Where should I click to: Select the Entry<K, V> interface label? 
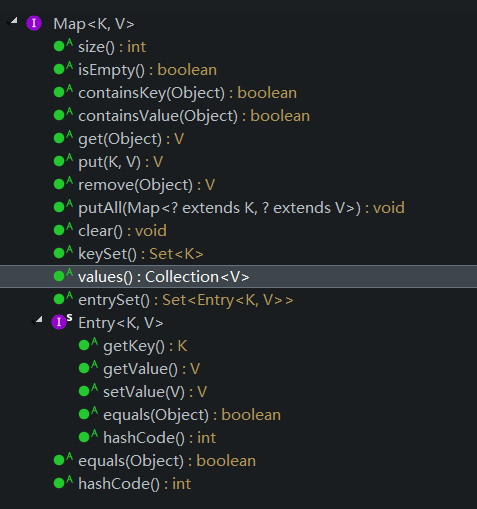(x=121, y=323)
